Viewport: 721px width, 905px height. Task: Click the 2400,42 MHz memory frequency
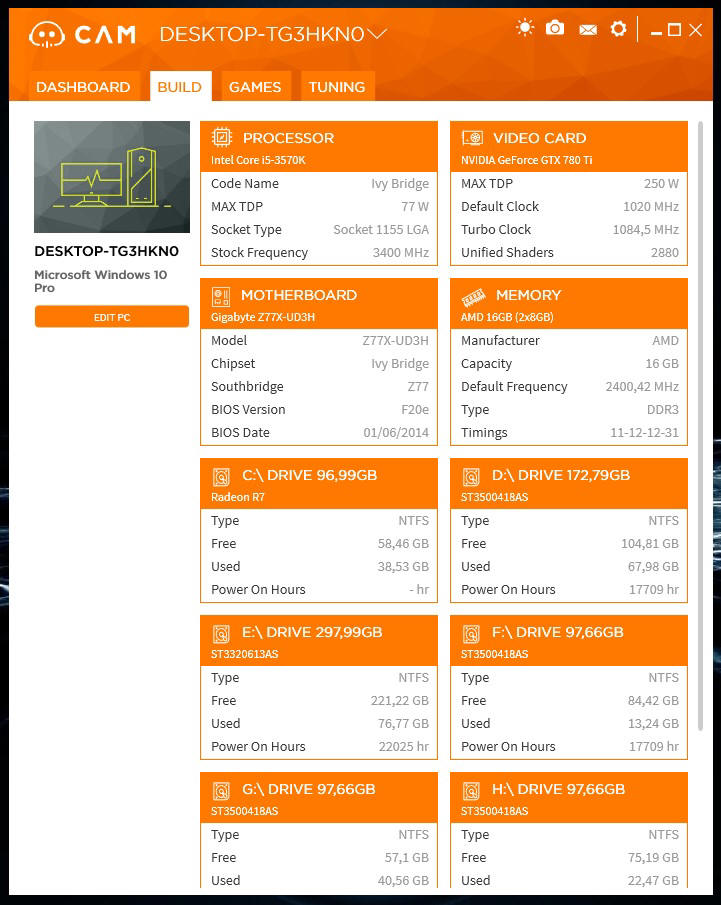[x=642, y=386]
